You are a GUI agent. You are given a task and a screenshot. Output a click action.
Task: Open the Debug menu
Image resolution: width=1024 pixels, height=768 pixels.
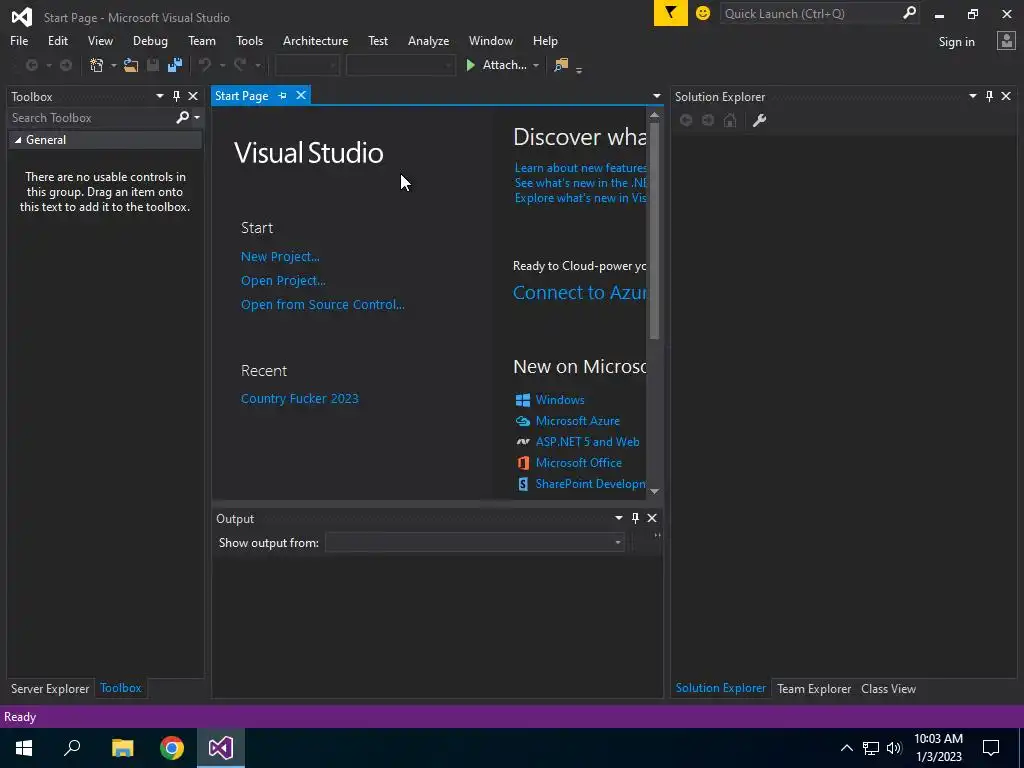pos(150,40)
